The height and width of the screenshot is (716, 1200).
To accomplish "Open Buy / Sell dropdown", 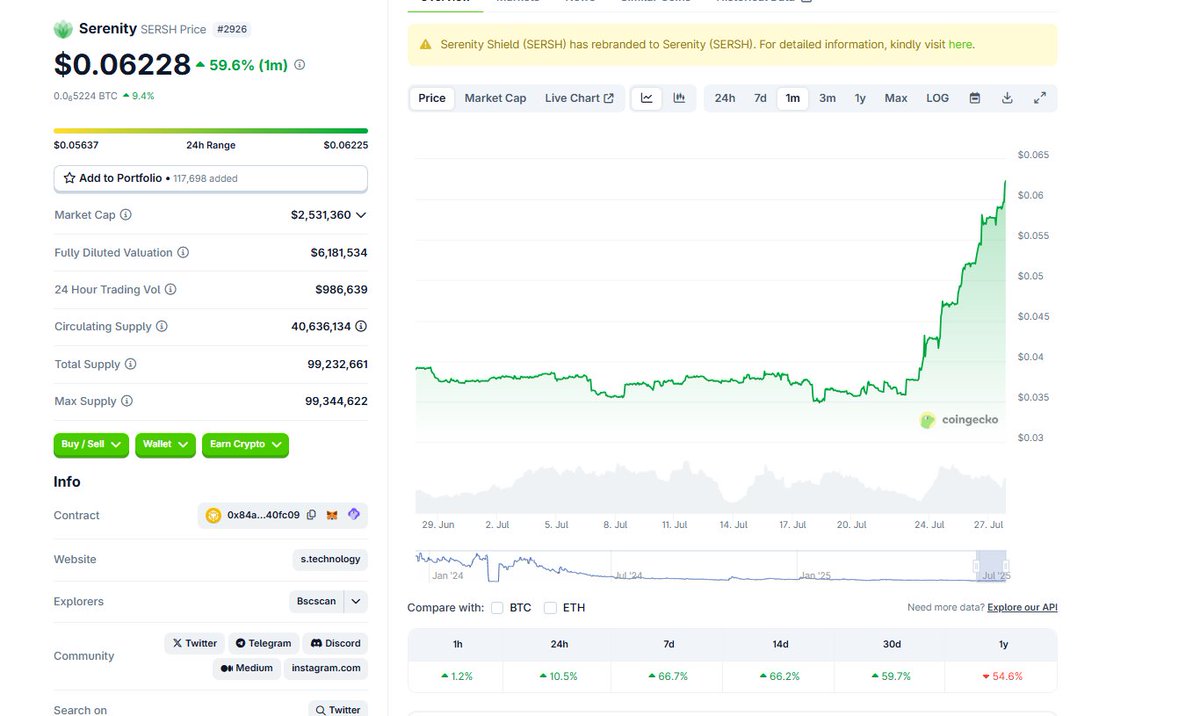I will click(92, 444).
